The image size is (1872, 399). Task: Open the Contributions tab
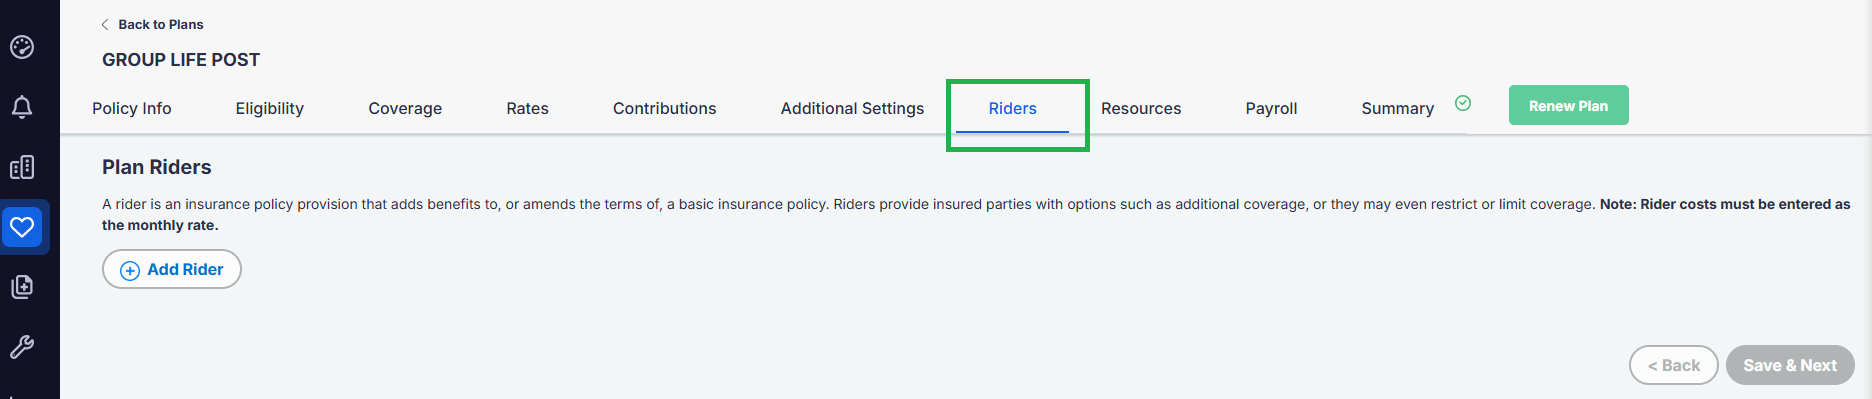665,108
